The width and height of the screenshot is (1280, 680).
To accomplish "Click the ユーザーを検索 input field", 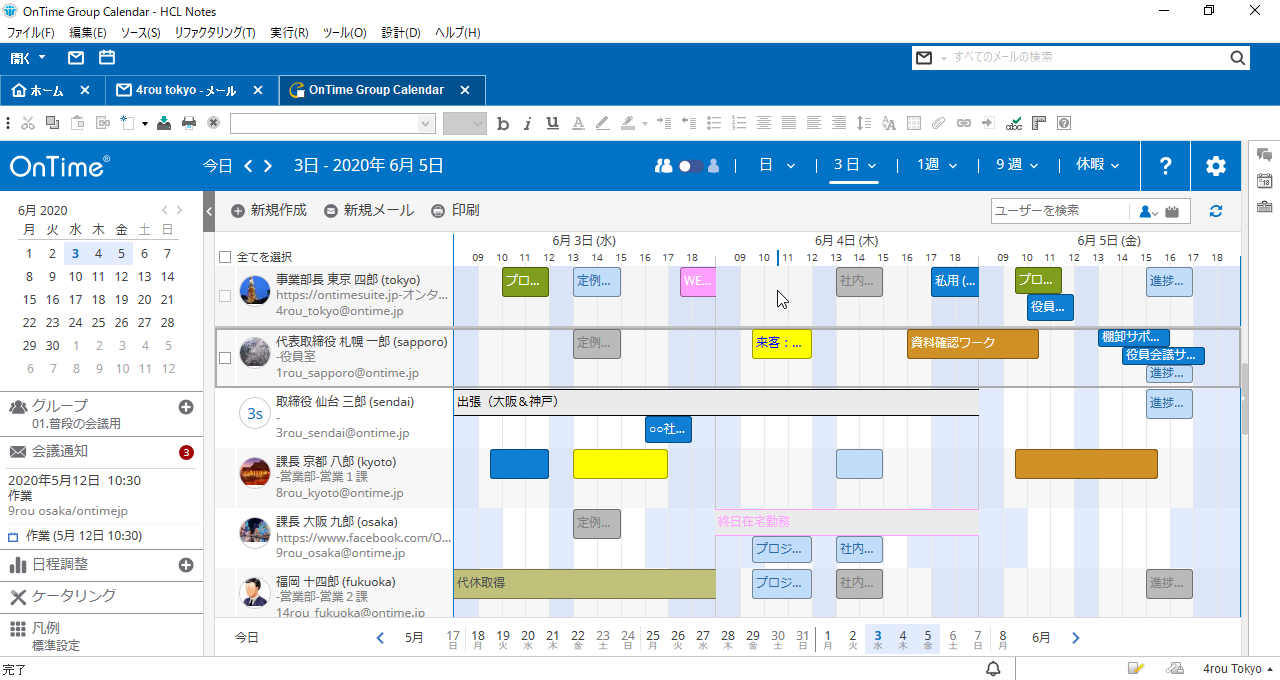I will click(1060, 211).
